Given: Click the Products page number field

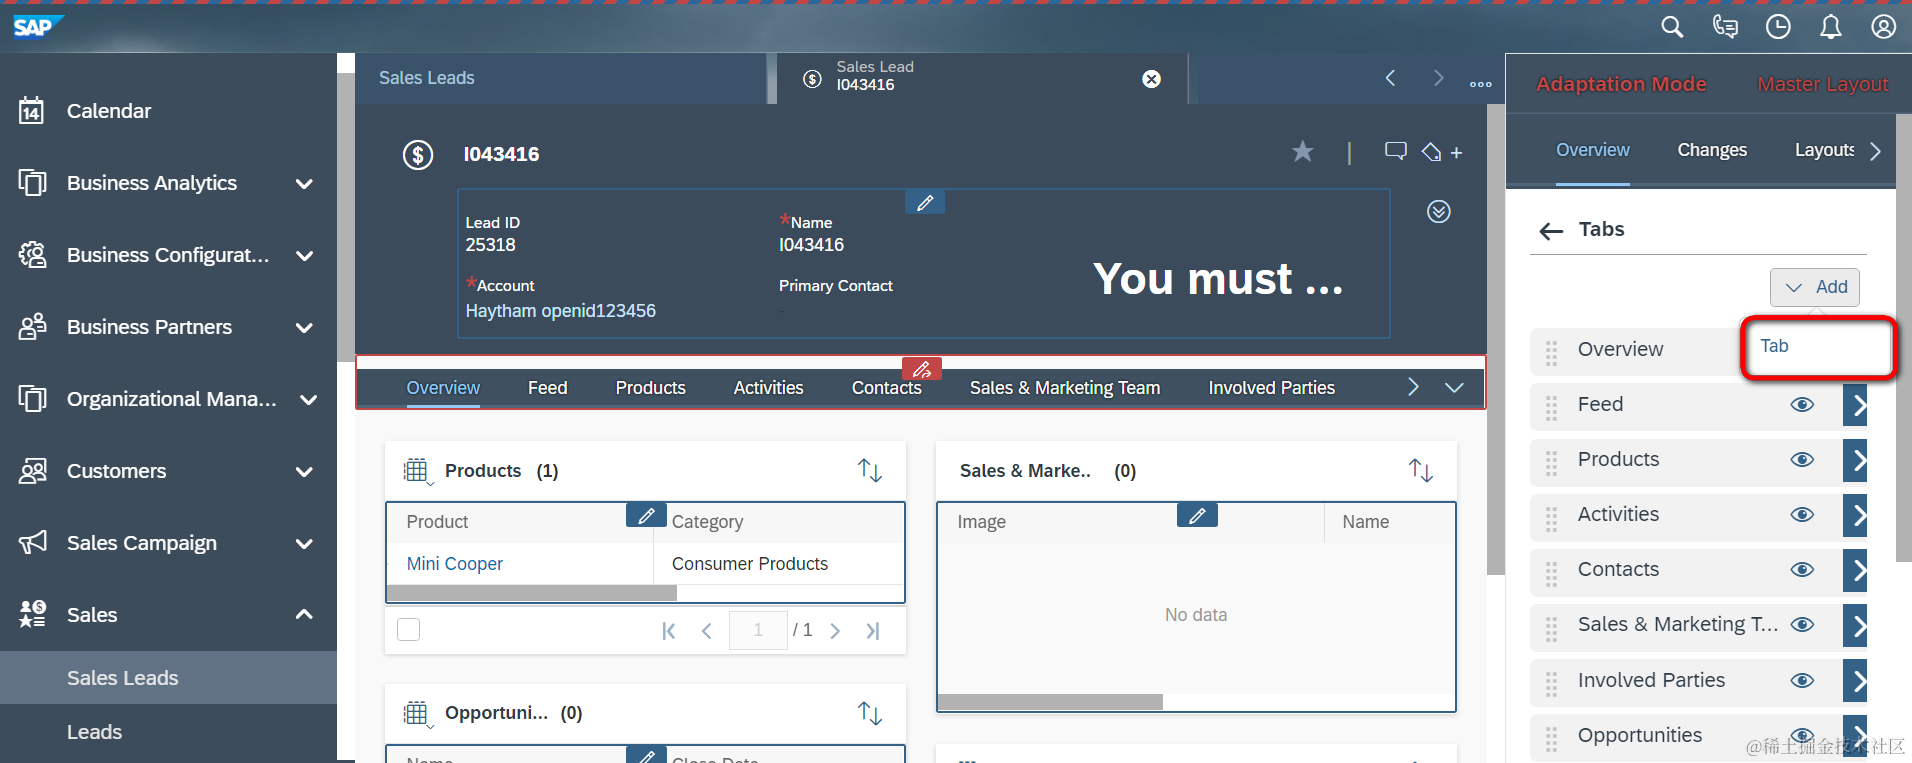Looking at the screenshot, I should tap(758, 630).
